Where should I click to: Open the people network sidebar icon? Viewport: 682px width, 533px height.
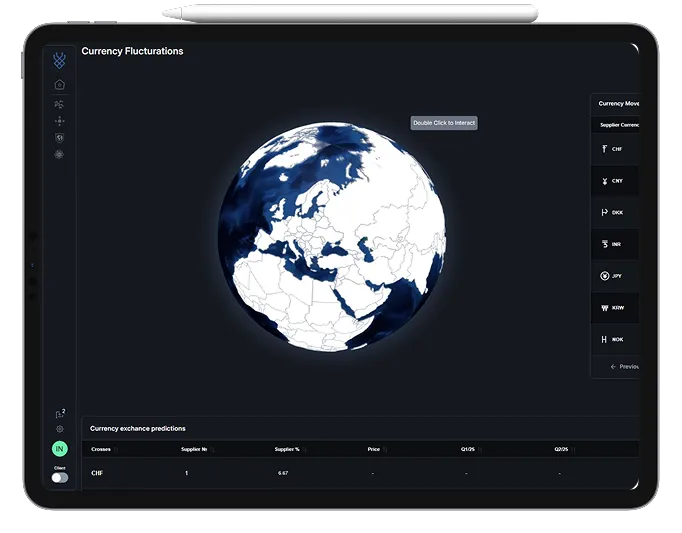[59, 104]
